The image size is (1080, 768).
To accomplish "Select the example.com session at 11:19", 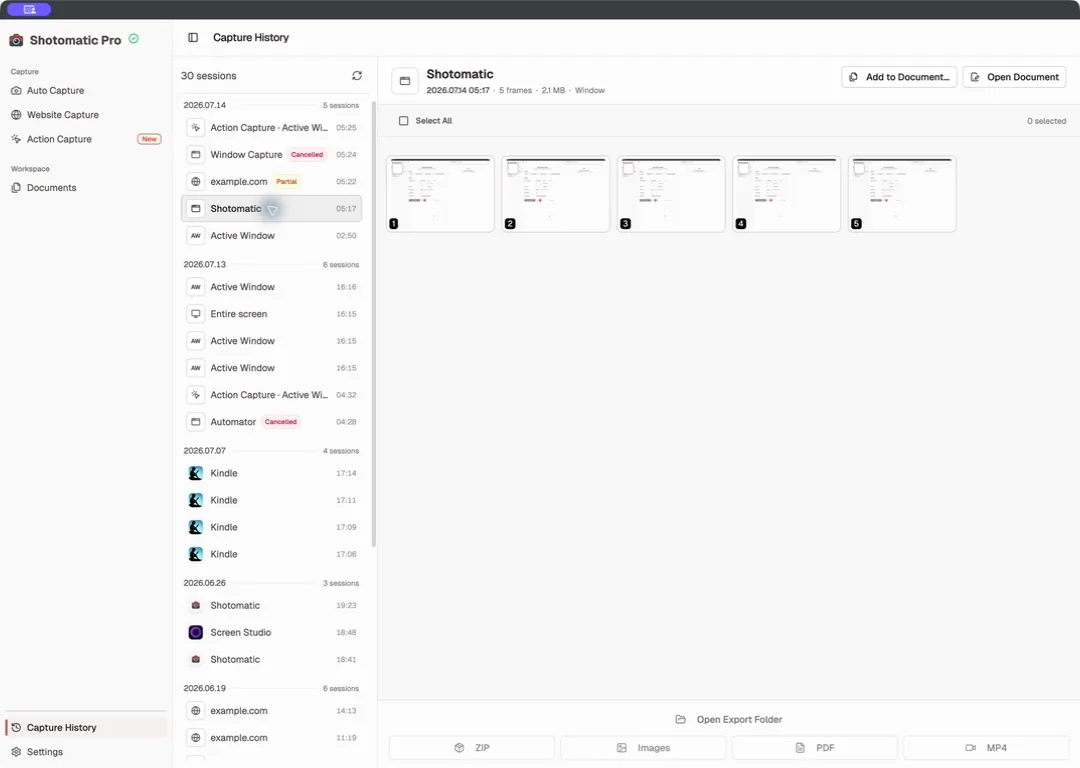I will point(271,738).
